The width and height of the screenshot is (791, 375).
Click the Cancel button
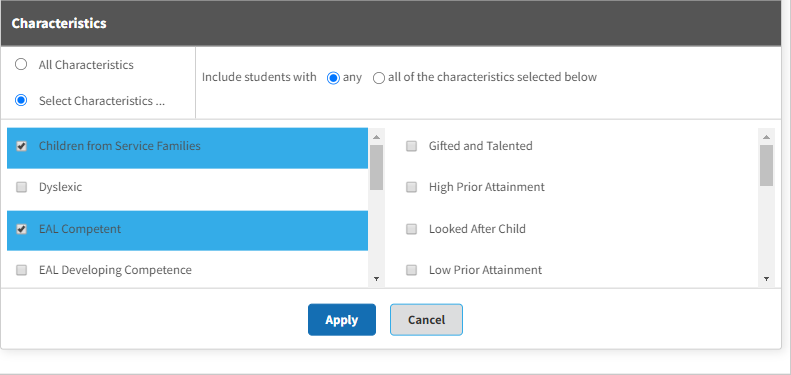pyautogui.click(x=426, y=319)
